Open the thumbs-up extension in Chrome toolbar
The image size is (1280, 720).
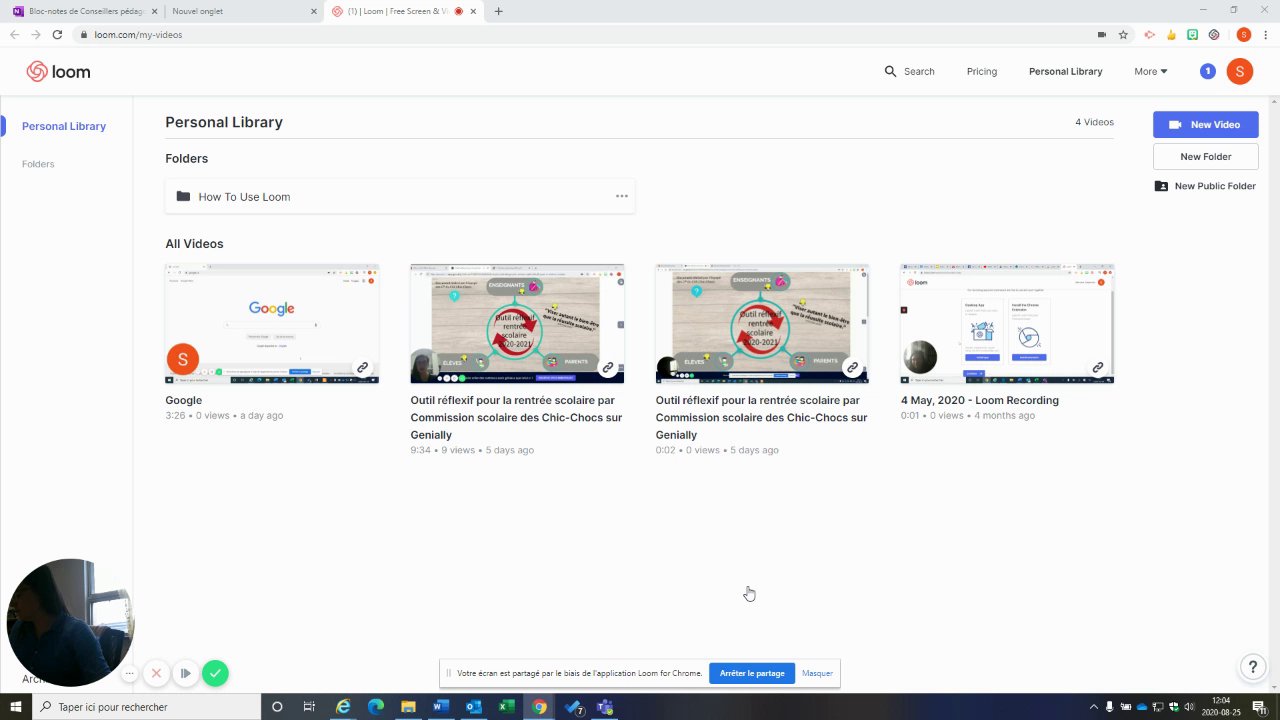1171,34
